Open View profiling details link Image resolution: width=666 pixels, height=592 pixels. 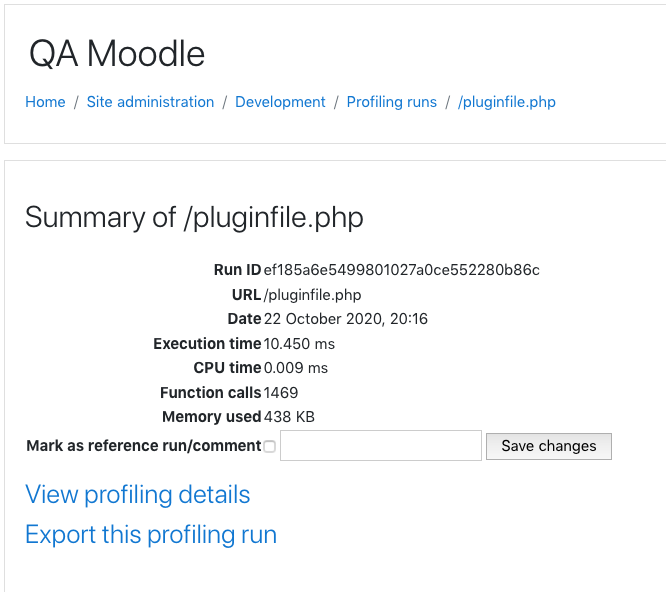138,494
